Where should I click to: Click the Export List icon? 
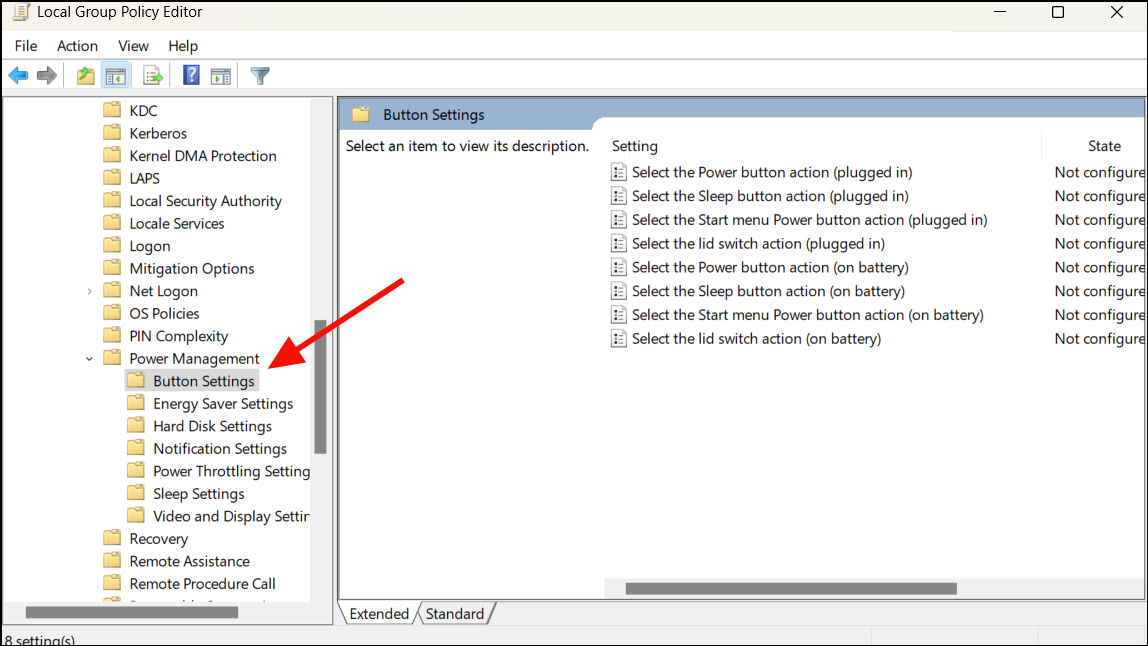pos(152,75)
